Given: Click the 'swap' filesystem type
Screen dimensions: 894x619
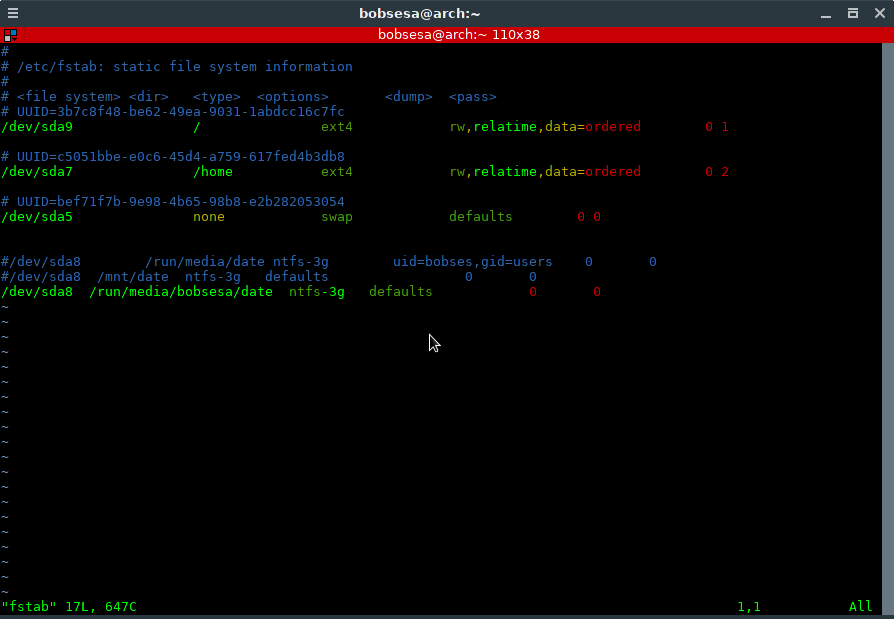Looking at the screenshot, I should [x=336, y=217].
